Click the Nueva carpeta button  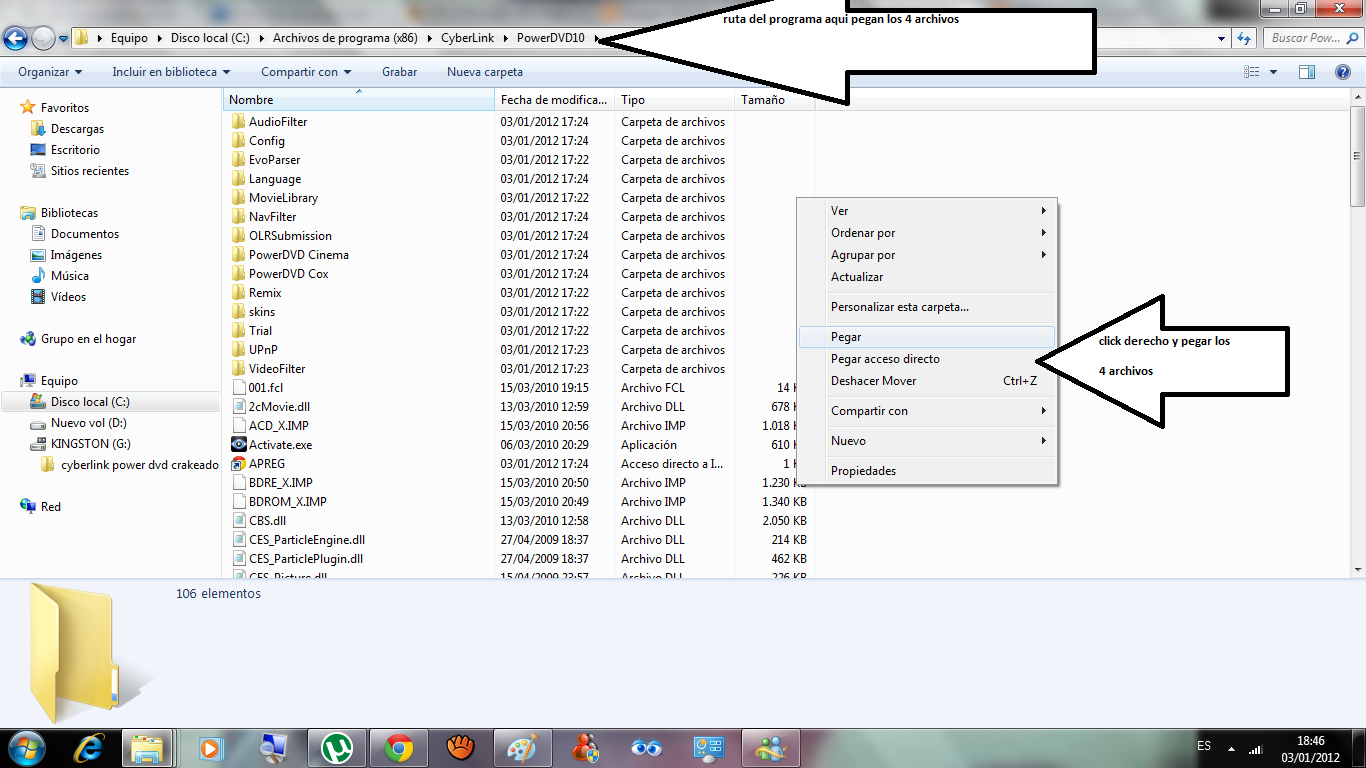click(x=485, y=72)
